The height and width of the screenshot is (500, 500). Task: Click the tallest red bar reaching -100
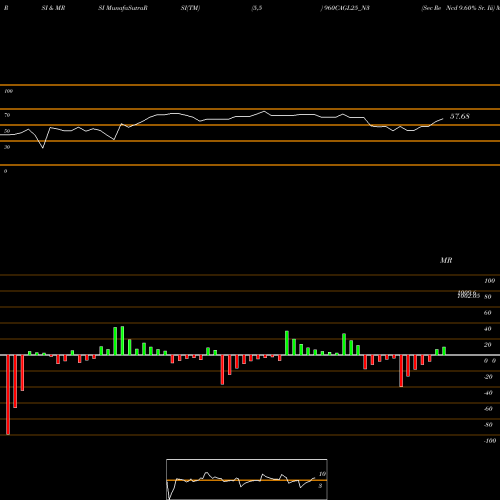8,395
